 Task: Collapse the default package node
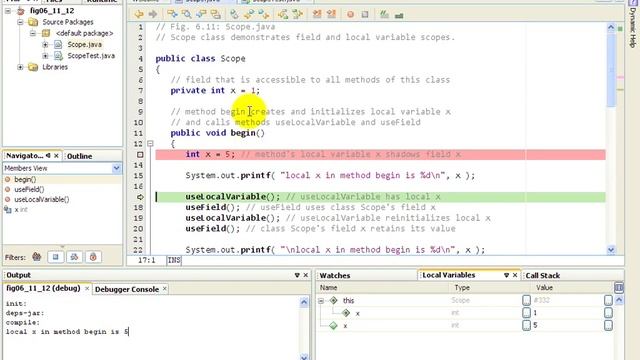(x=33, y=33)
